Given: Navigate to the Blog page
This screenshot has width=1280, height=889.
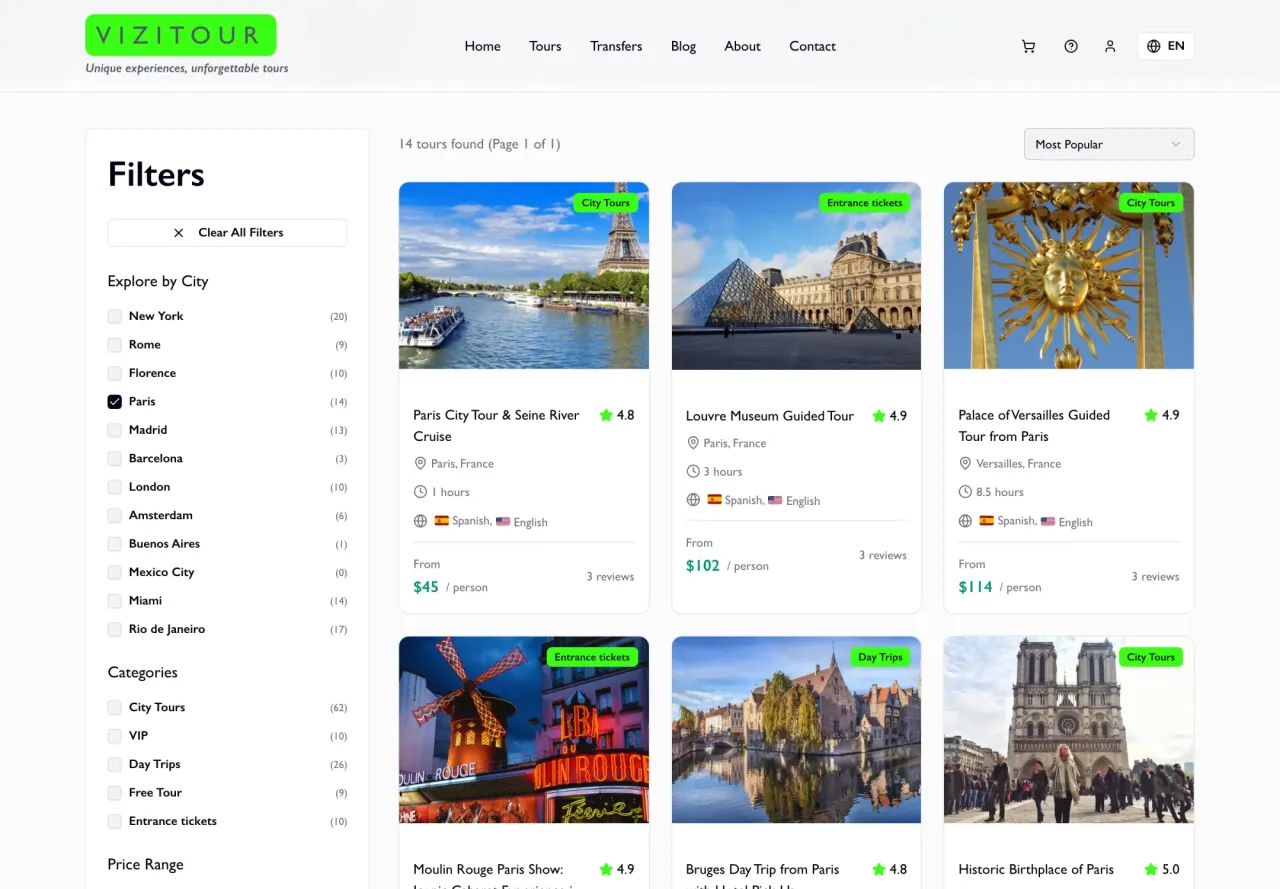Looking at the screenshot, I should pyautogui.click(x=684, y=46).
